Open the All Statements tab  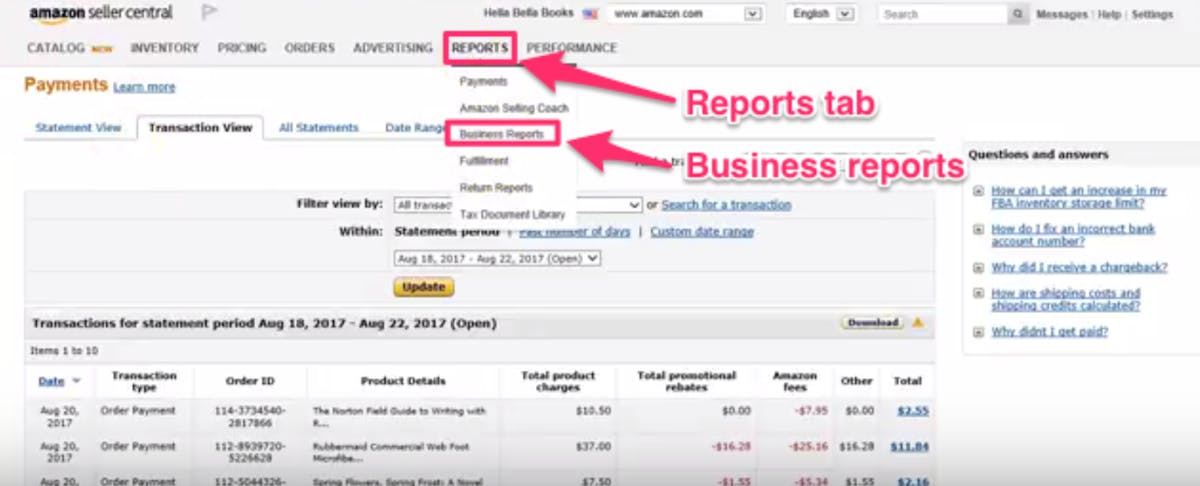(x=318, y=128)
